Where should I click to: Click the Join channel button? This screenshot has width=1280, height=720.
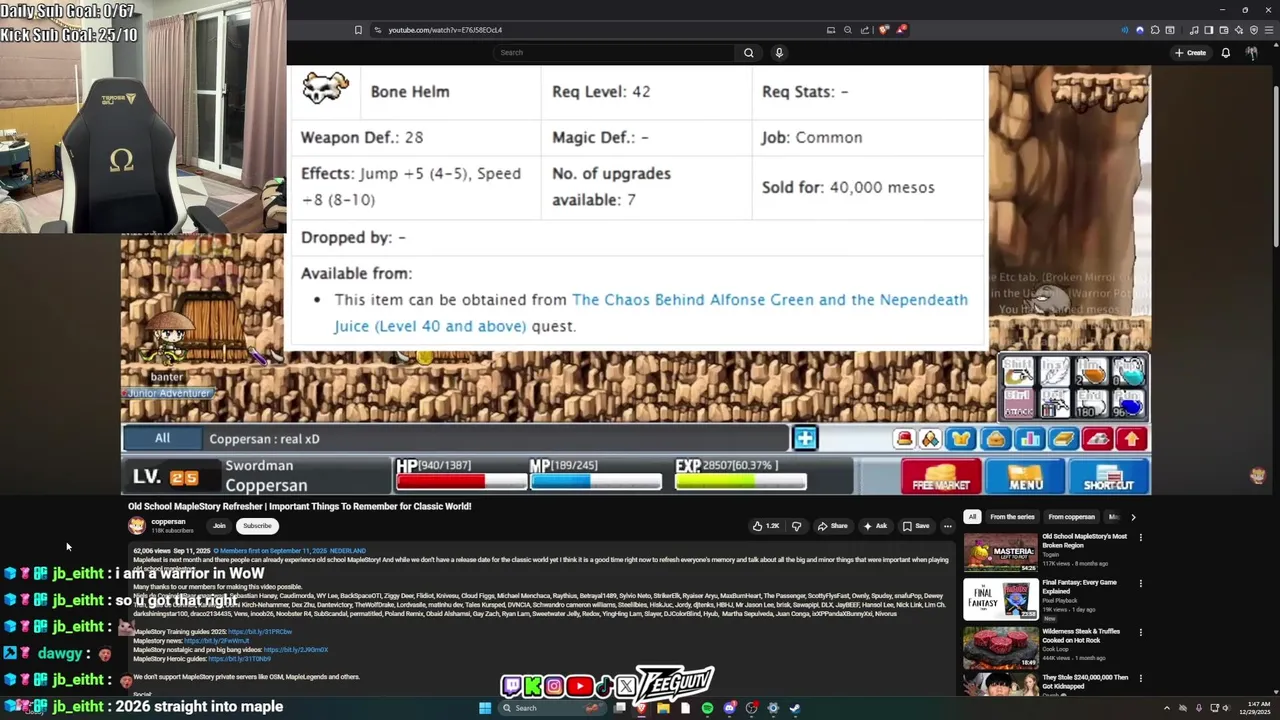pos(219,526)
